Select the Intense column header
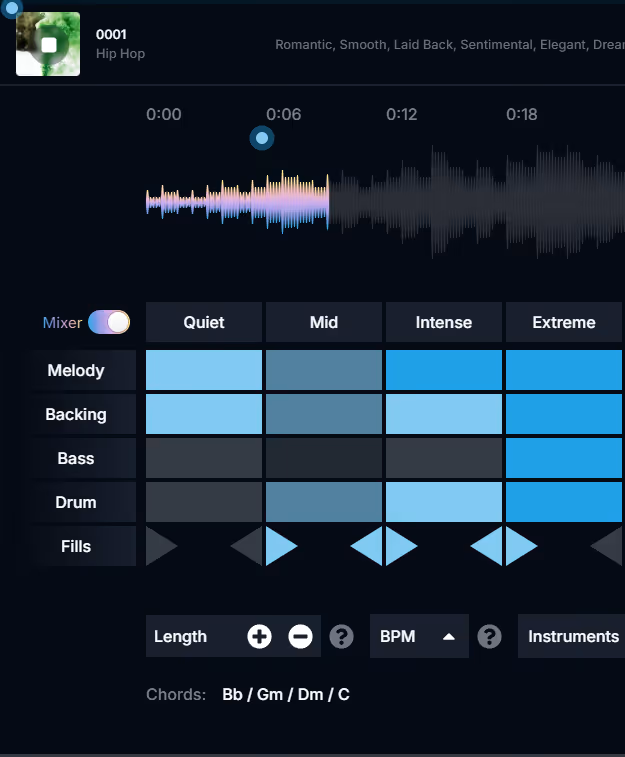 coord(444,322)
